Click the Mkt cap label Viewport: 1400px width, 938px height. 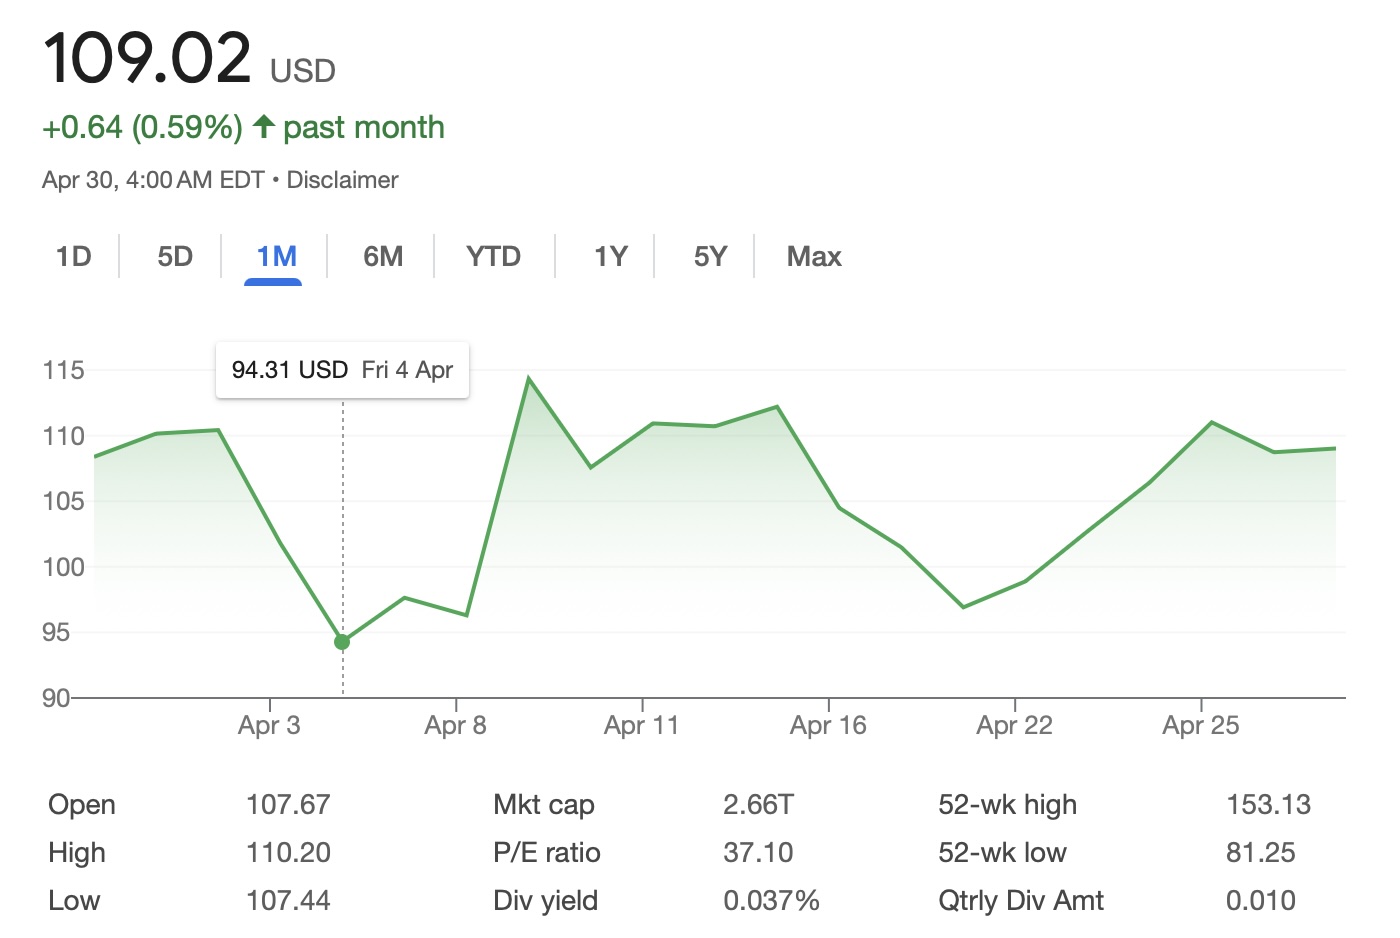(x=544, y=805)
